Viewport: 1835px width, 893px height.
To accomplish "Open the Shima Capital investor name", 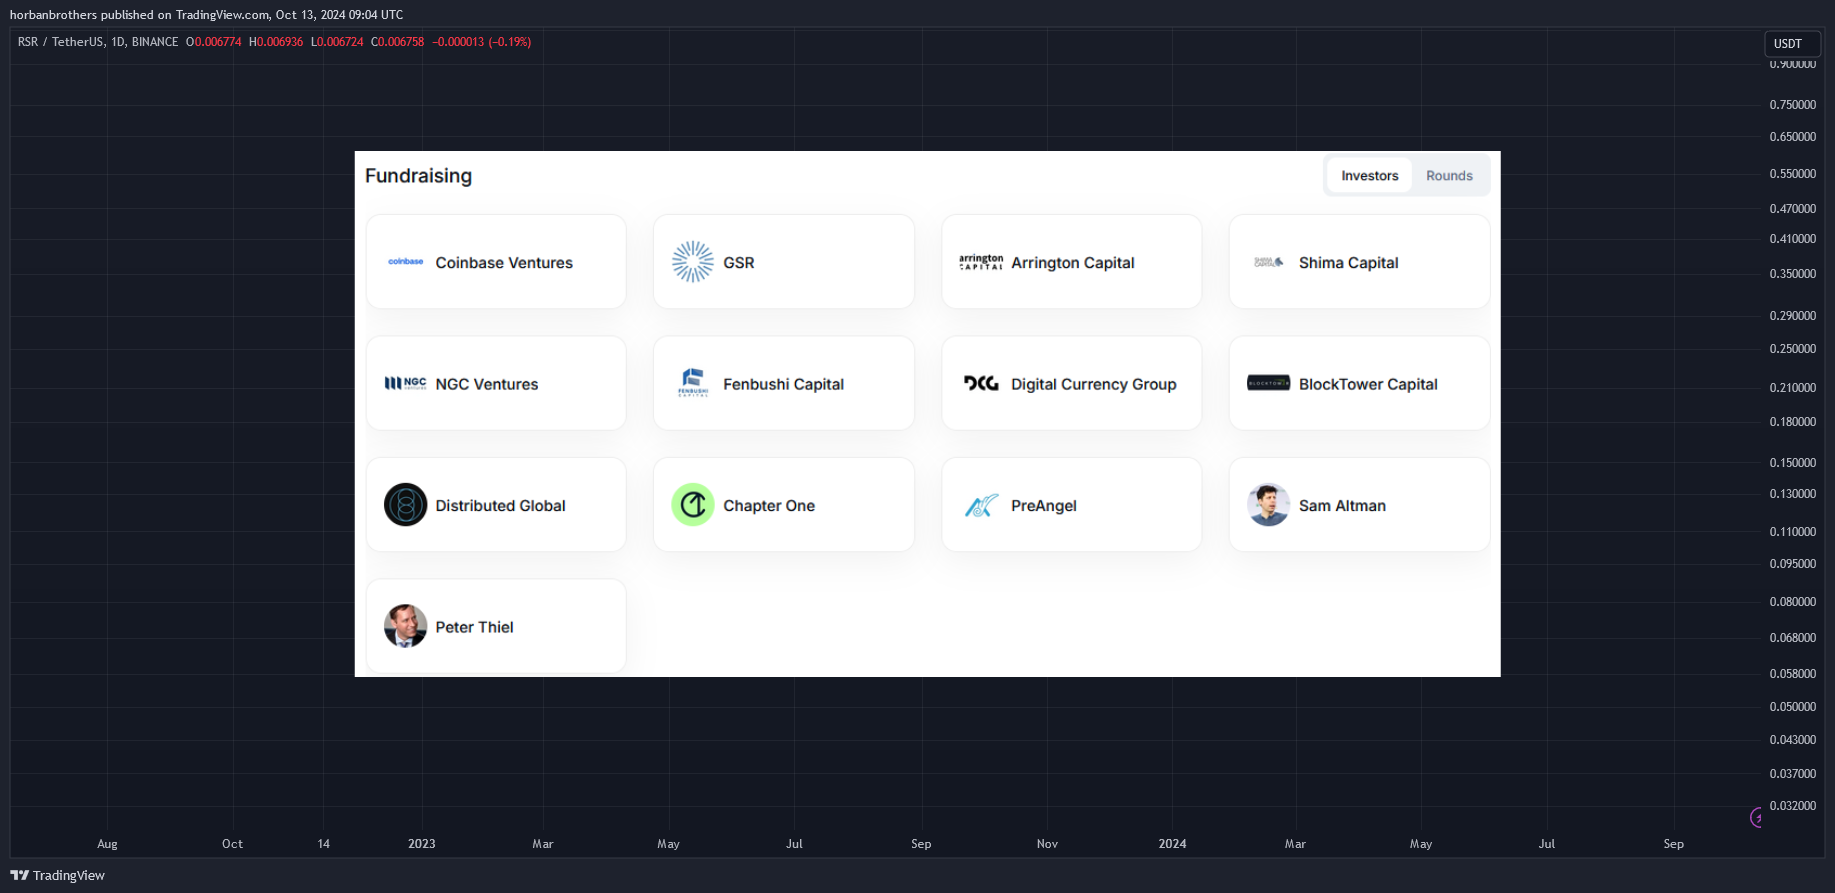I will tap(1348, 262).
